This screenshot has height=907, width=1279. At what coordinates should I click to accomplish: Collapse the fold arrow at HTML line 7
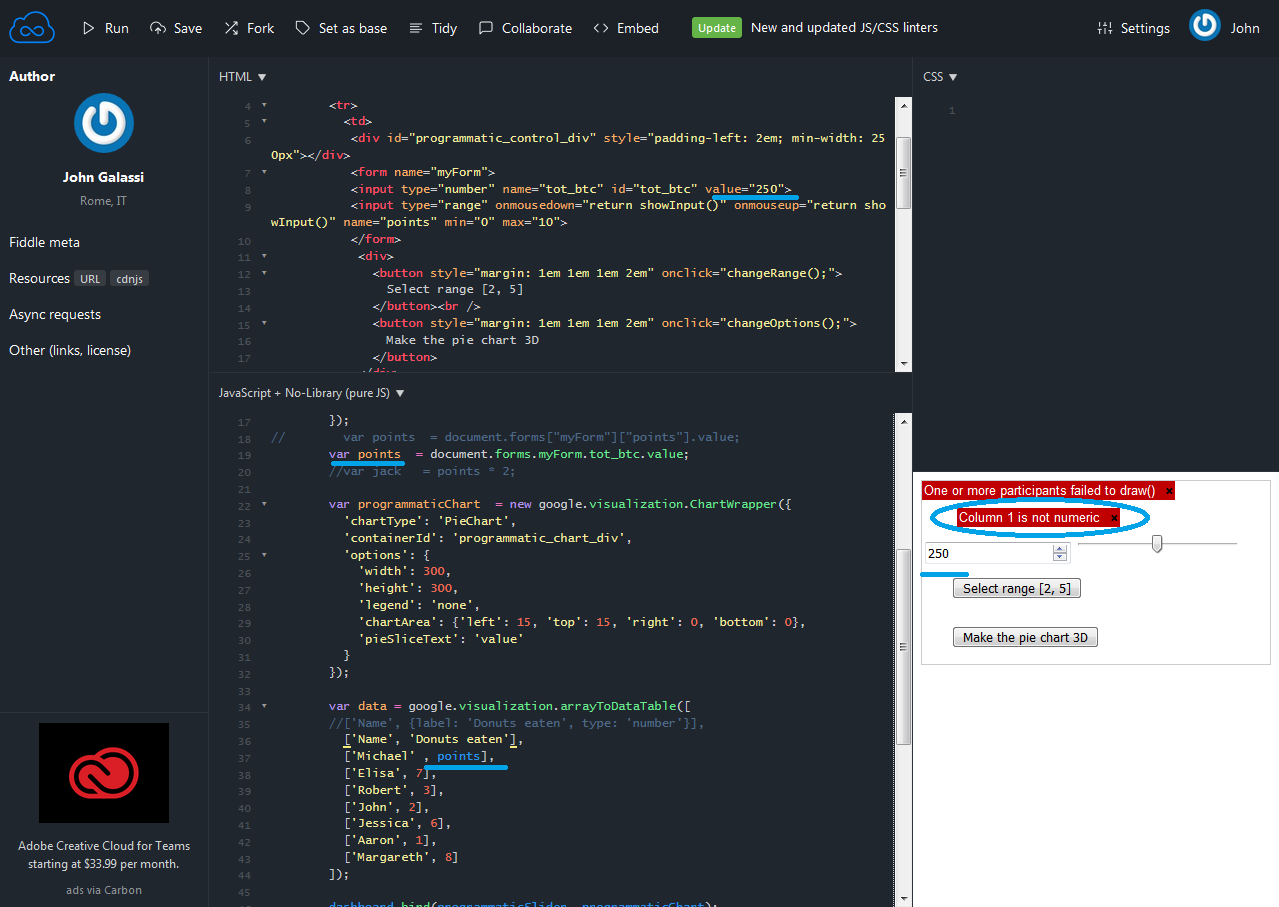coord(264,171)
